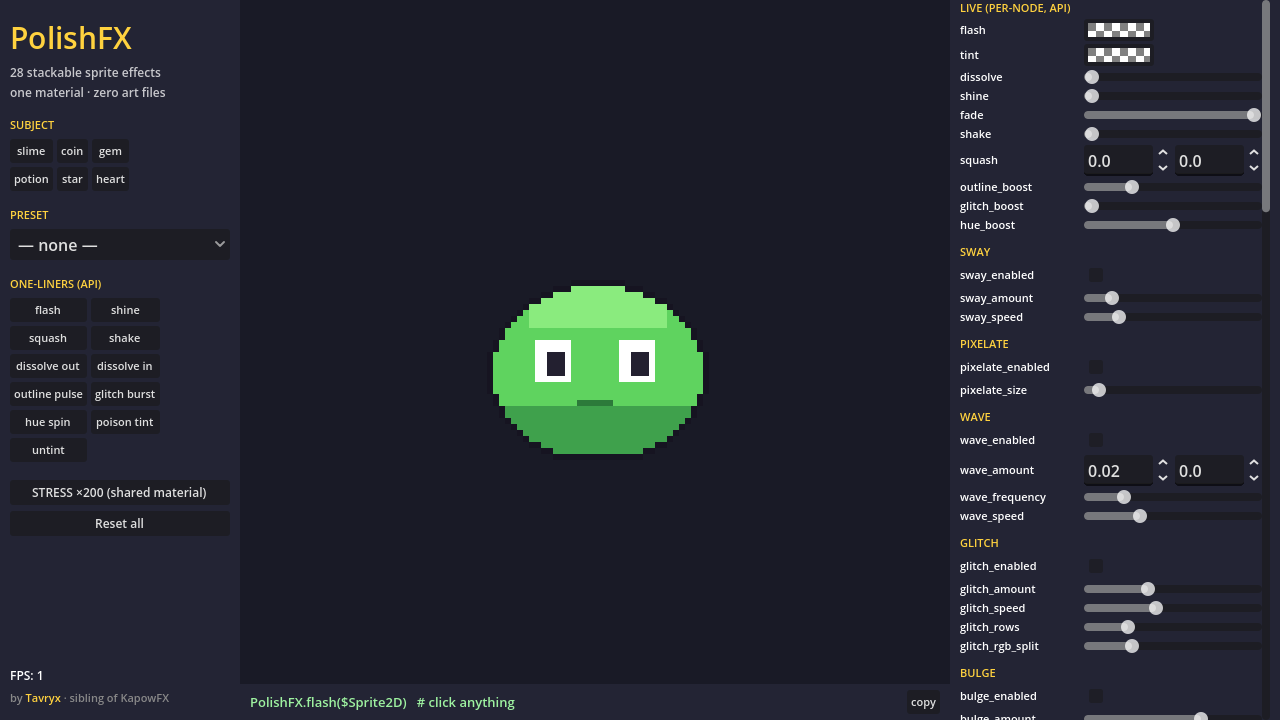Adjust the outline_boost slider
1280x720 pixels.
pyautogui.click(x=1172, y=187)
